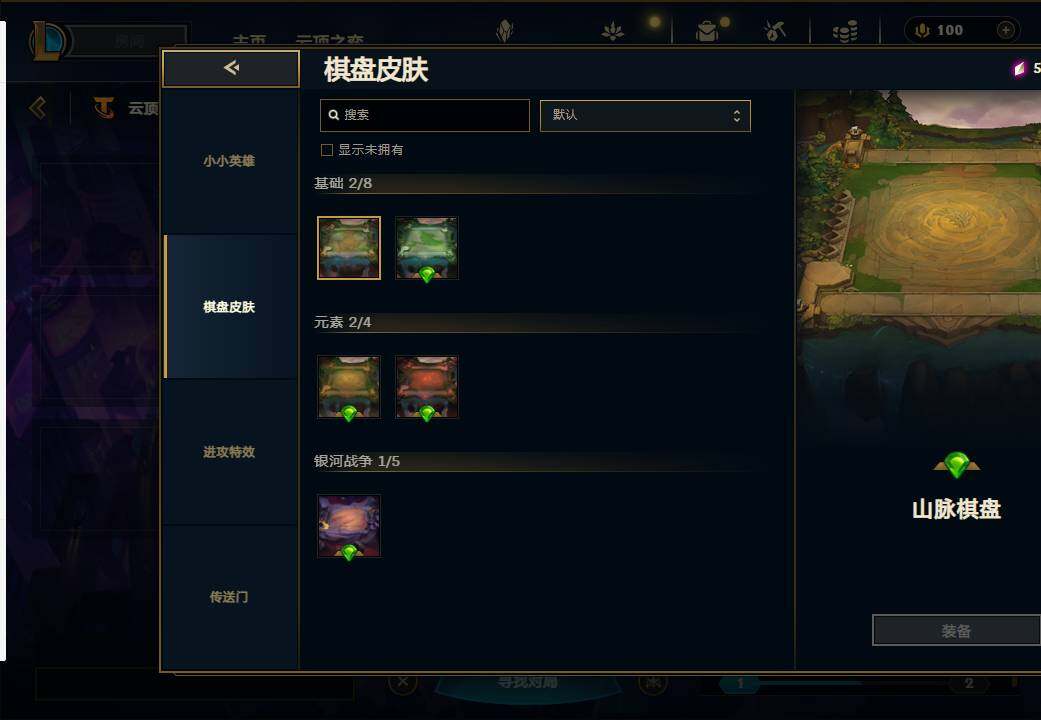Open the crafting hammer icon in top bar
This screenshot has width=1041, height=720.
(774, 31)
